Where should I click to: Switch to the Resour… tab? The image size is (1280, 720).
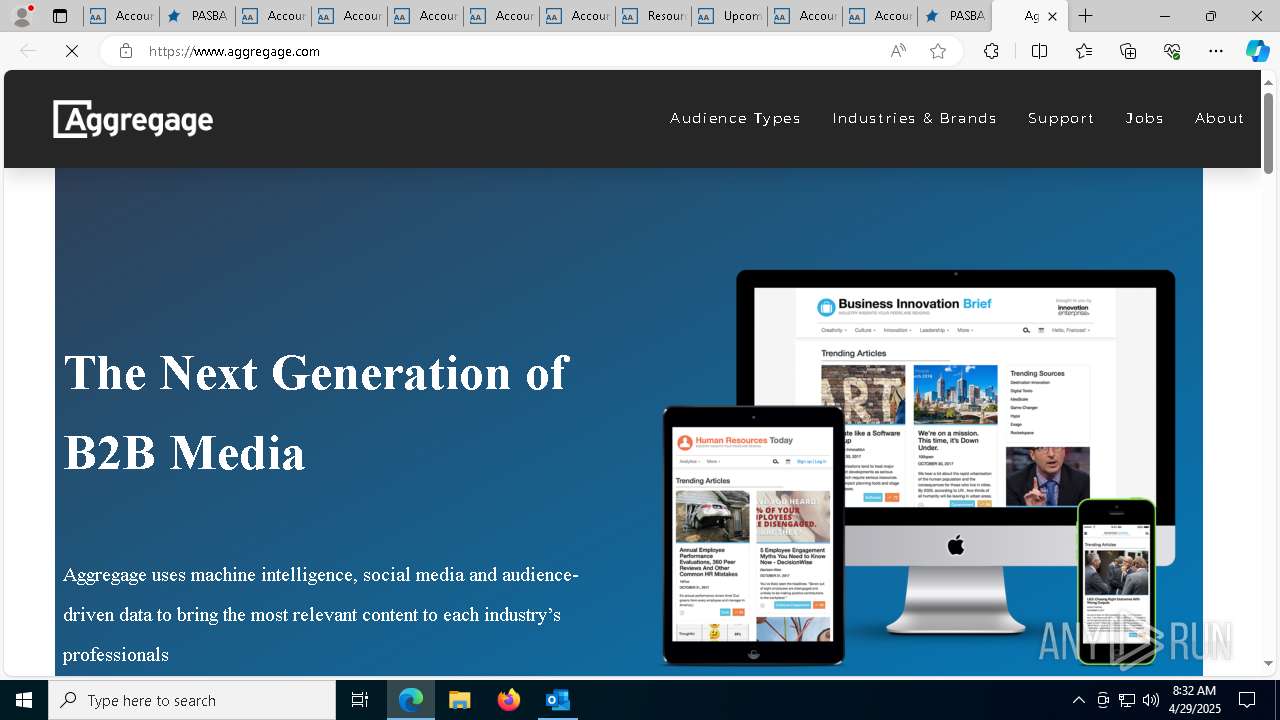pos(654,16)
